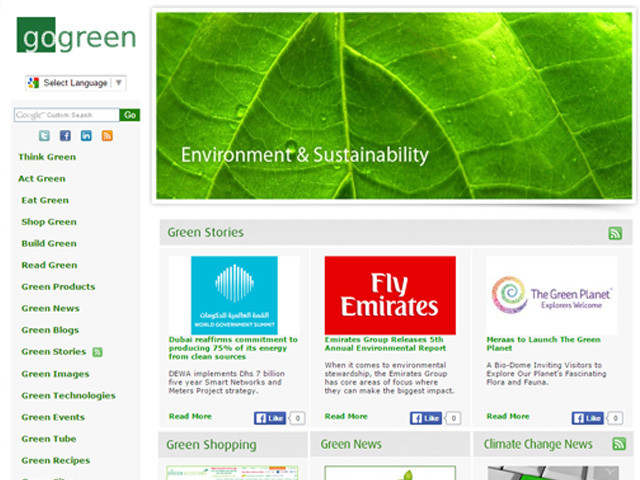
Task: Expand the Select Language dropdown
Action: (x=76, y=83)
